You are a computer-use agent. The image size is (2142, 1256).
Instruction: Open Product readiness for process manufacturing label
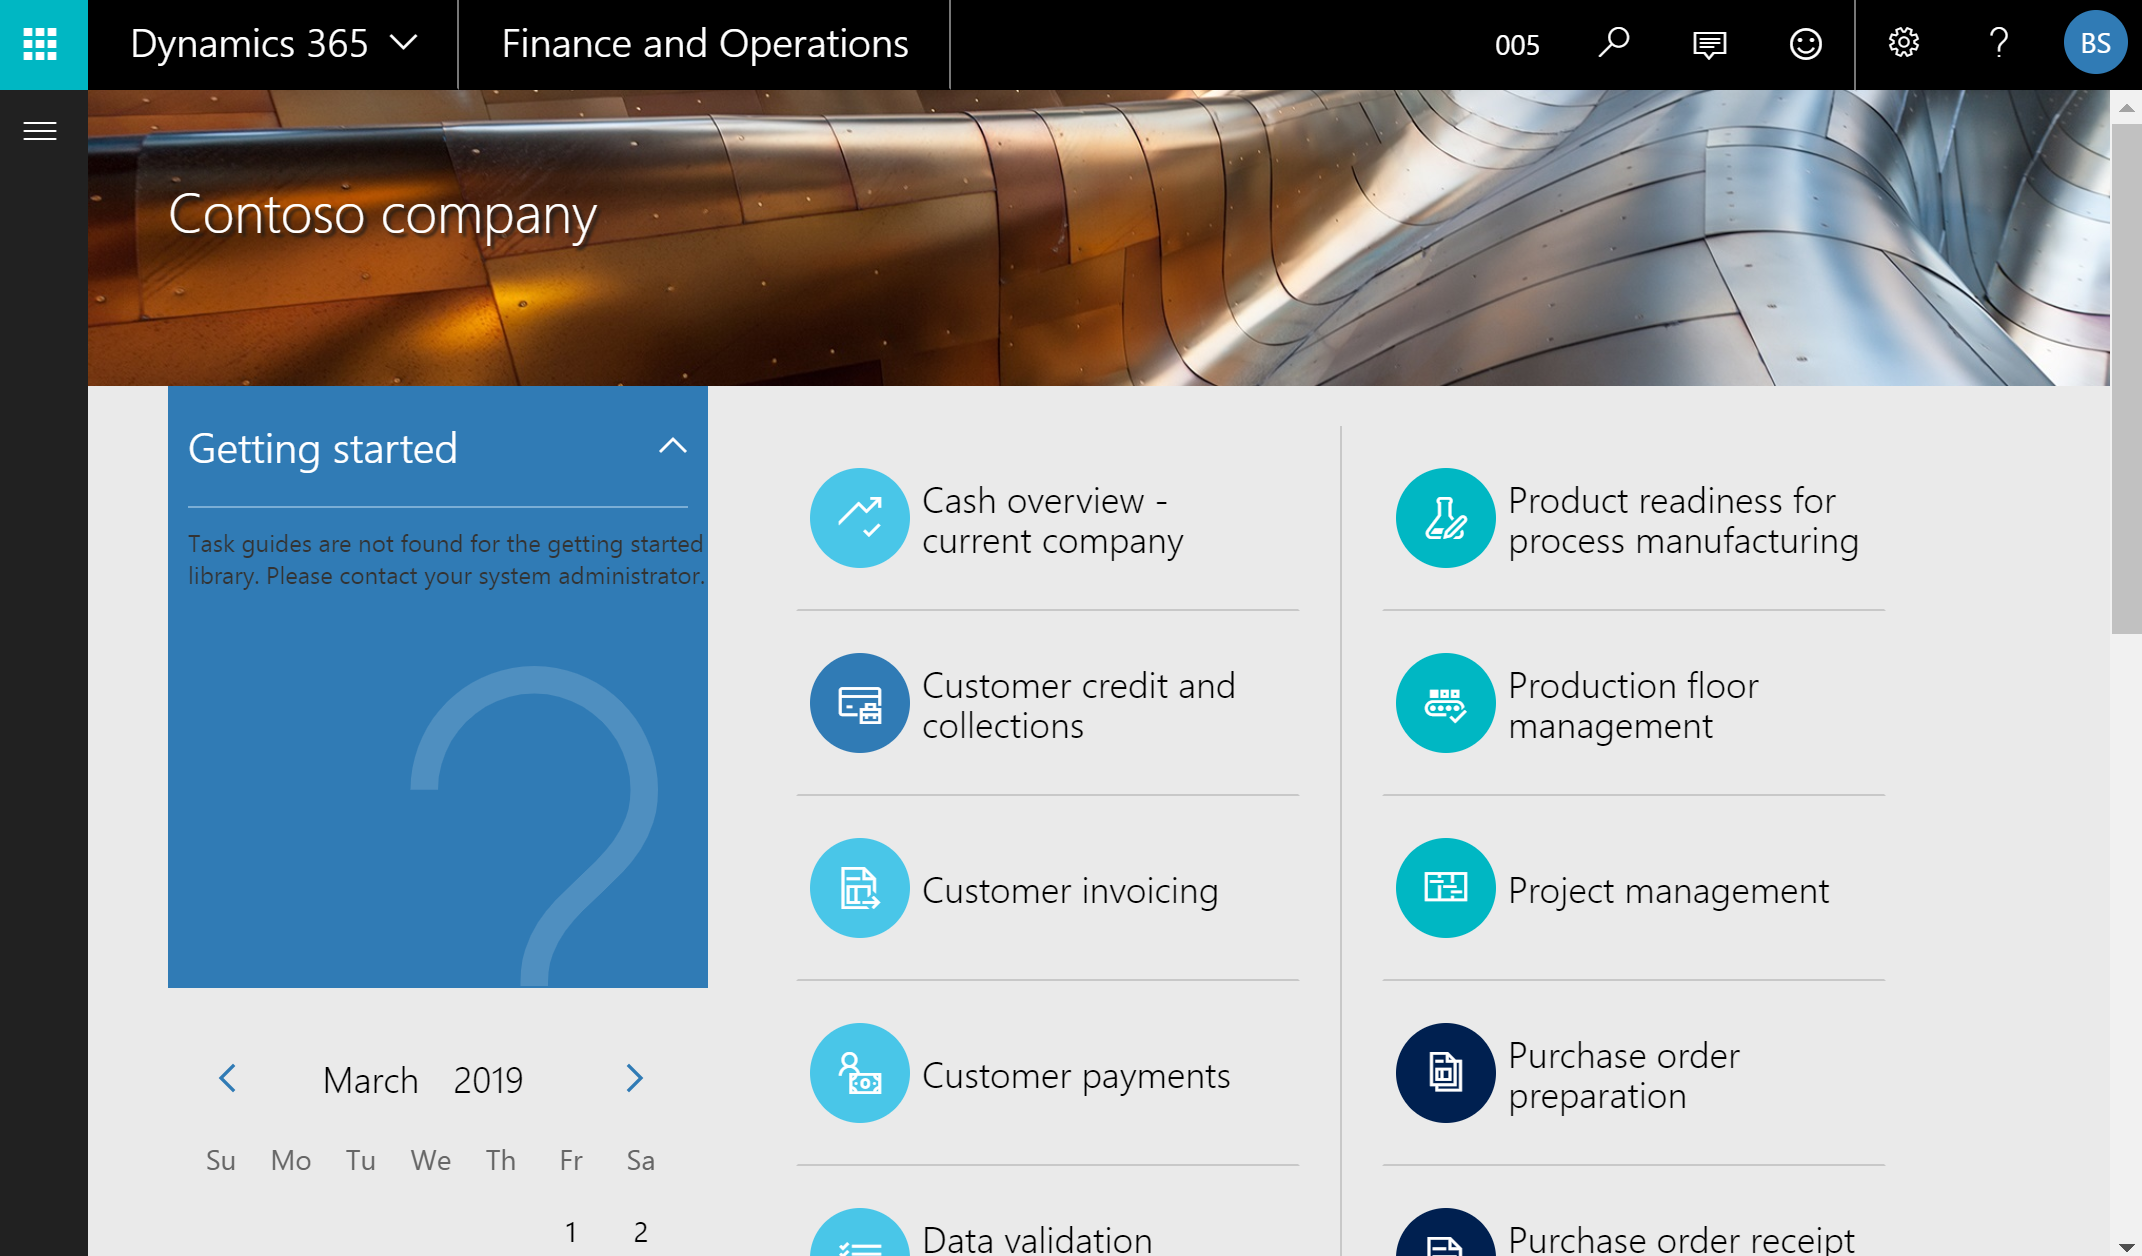1683,520
